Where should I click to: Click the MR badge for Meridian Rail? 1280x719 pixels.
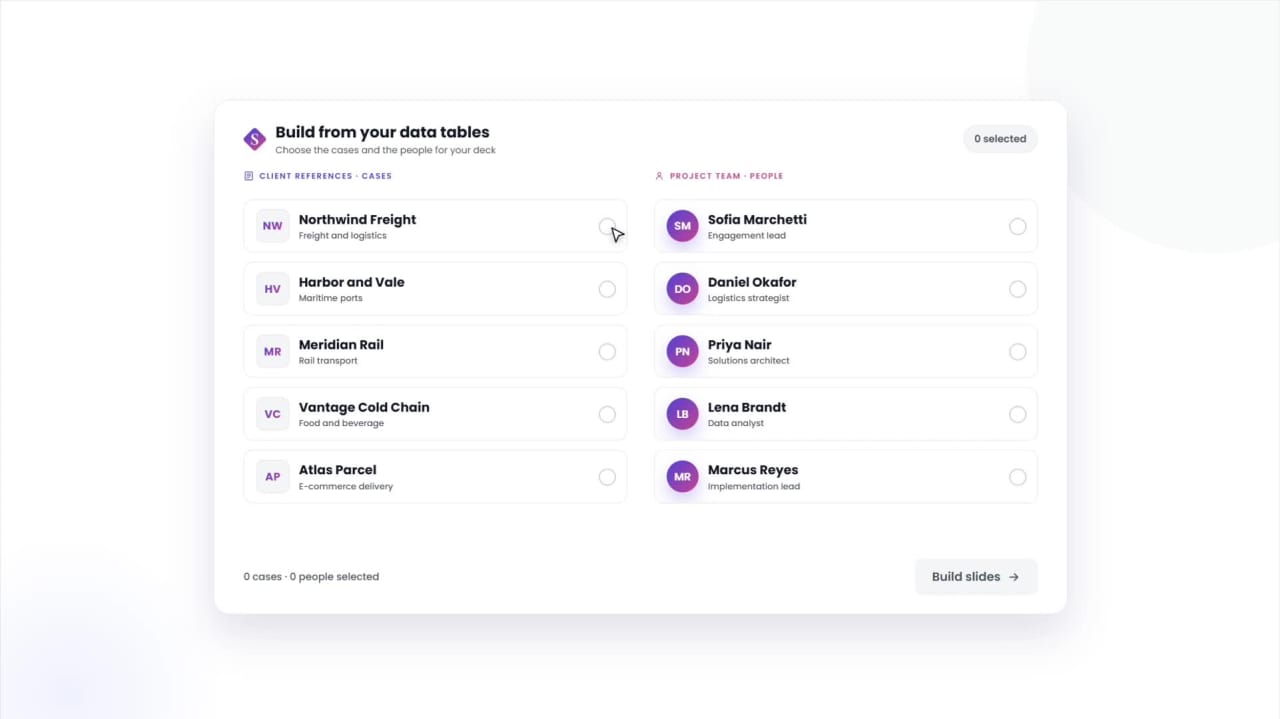click(x=272, y=351)
